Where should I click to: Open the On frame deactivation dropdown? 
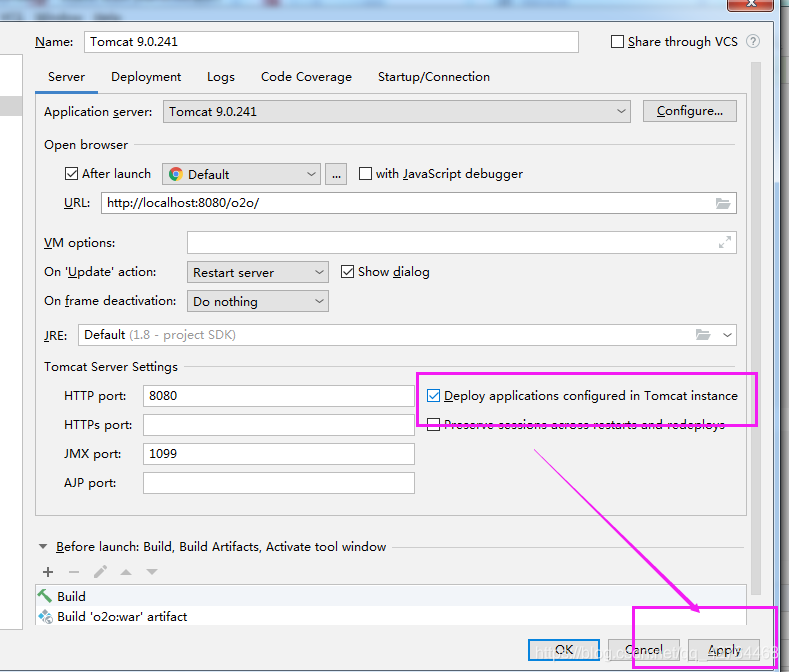click(x=258, y=301)
